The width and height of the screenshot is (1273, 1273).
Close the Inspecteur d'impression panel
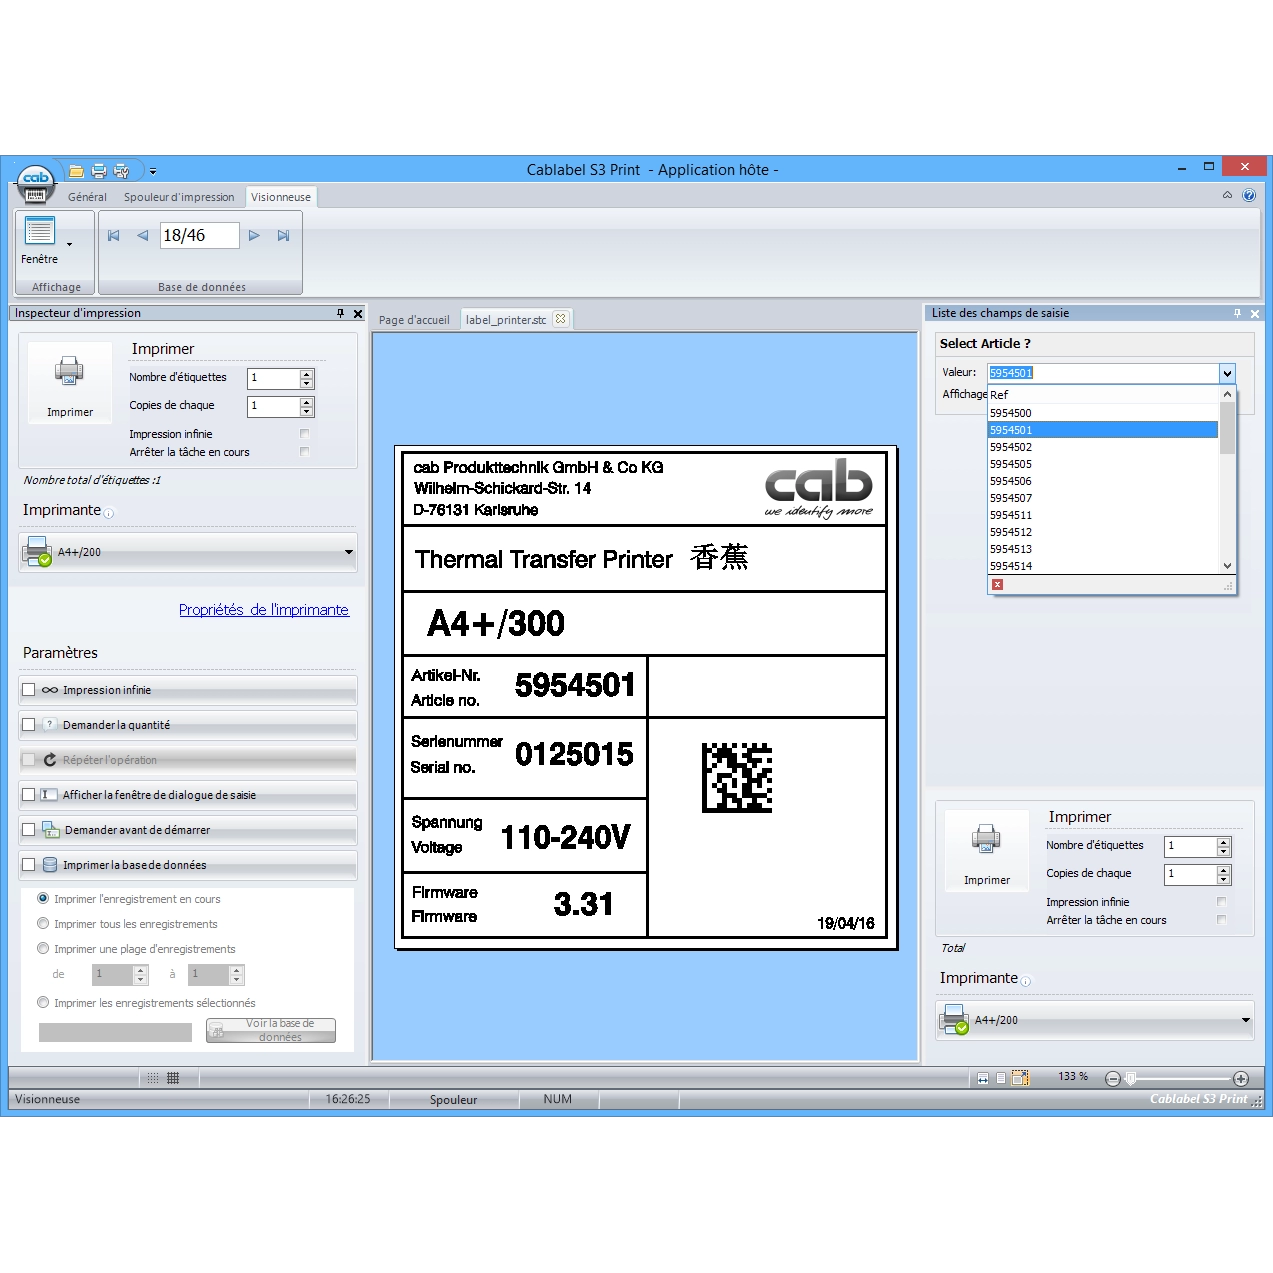click(358, 314)
